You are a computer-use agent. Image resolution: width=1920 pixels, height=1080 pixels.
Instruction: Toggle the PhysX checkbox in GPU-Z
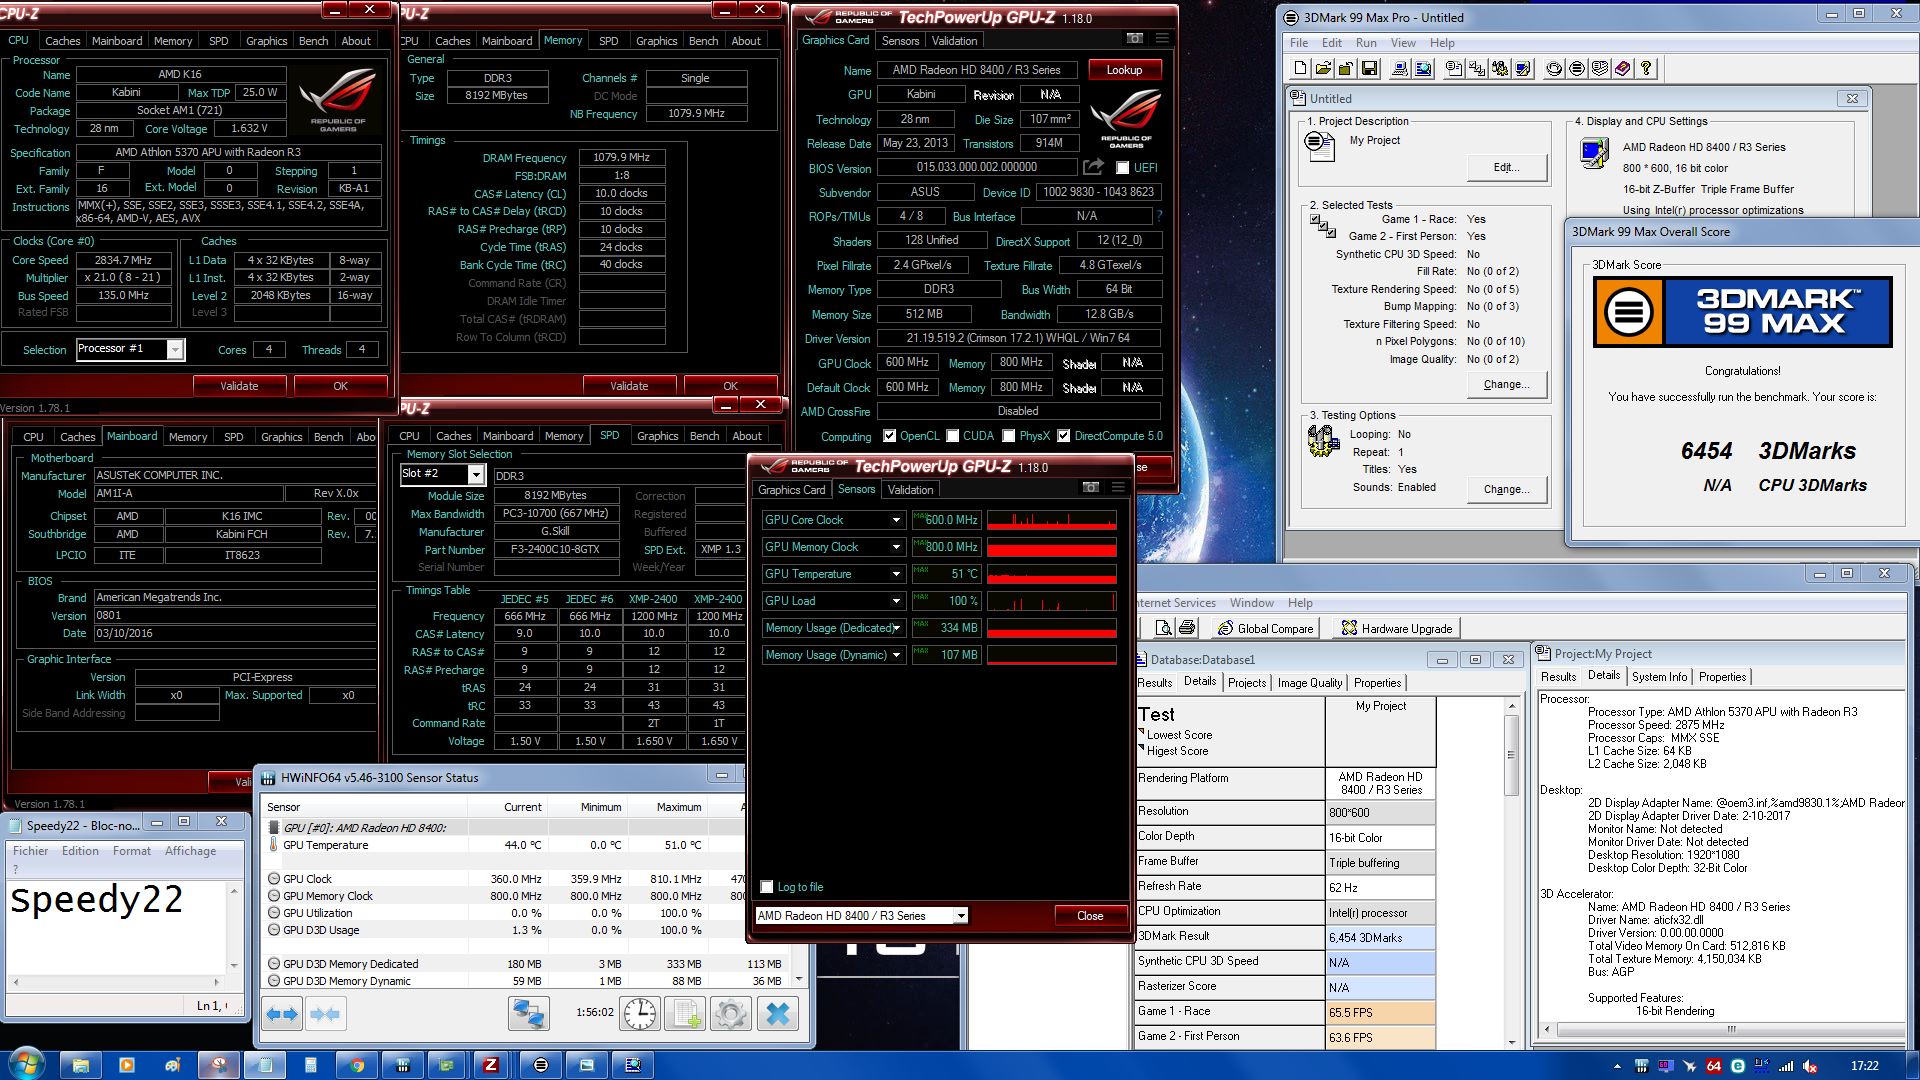point(1008,436)
